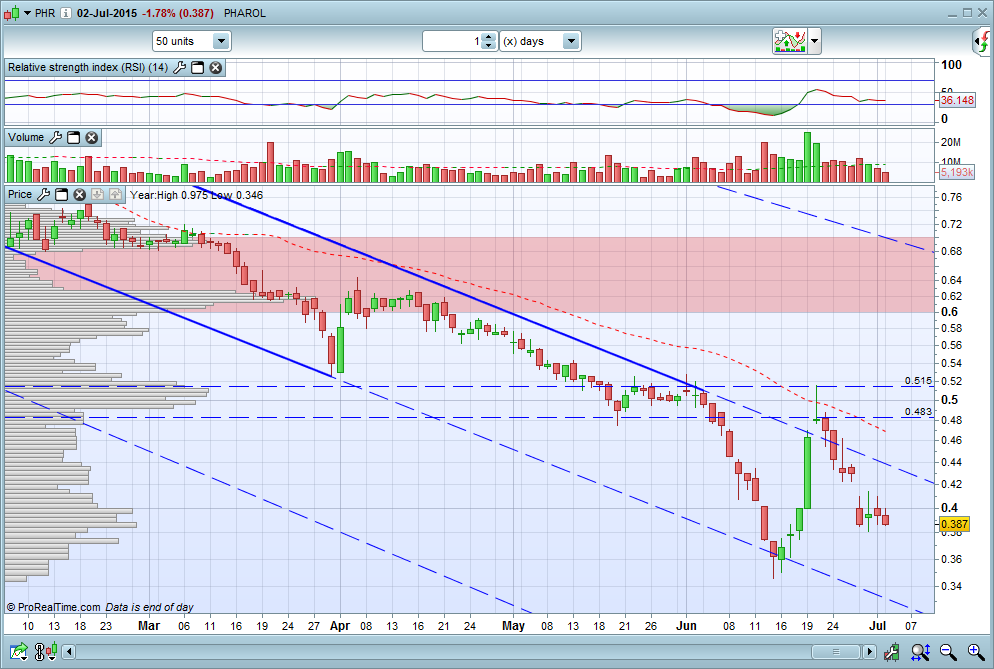Viewport: 994px width, 669px height.
Task: Click the PHR ticker symbol
Action: click(45, 13)
